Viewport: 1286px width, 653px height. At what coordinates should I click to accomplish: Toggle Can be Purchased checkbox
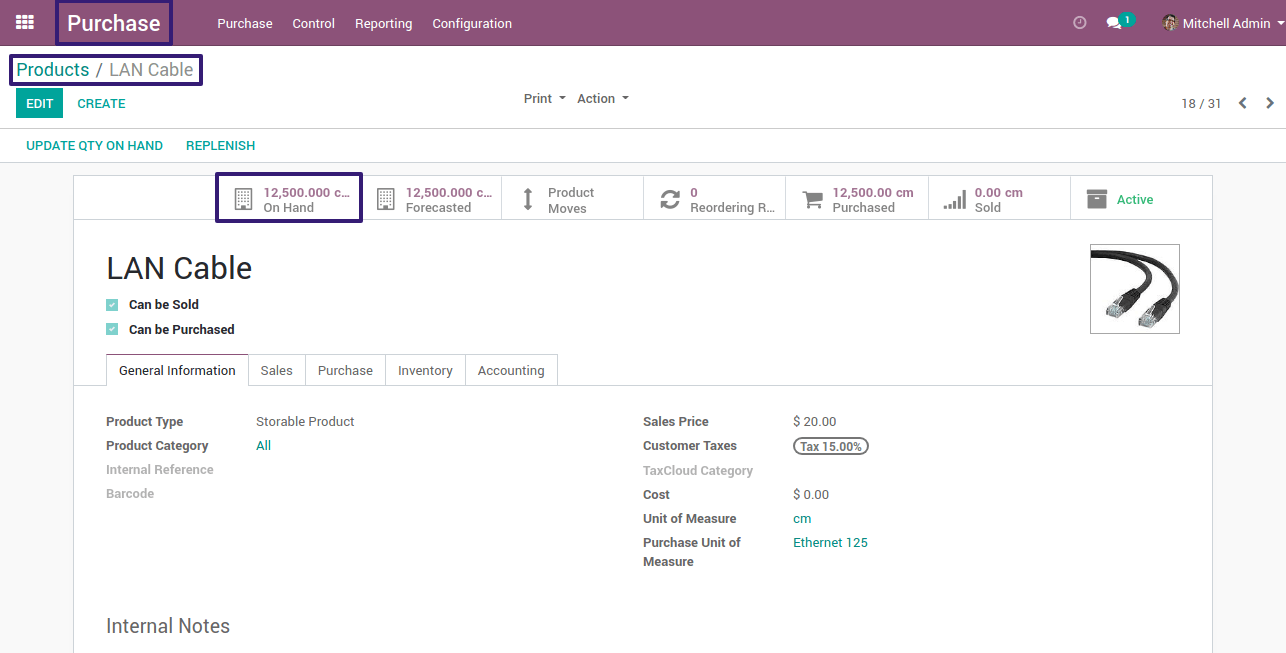[112, 329]
